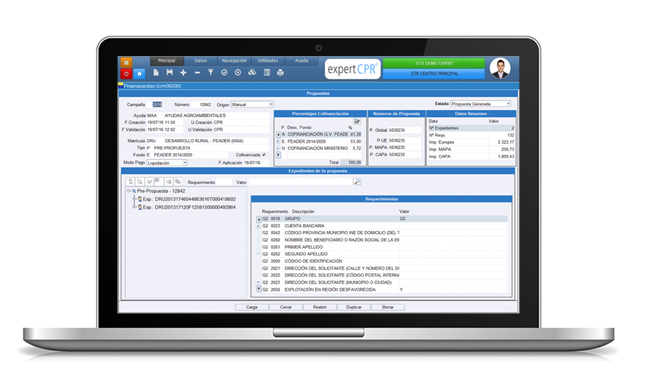This screenshot has height=388, width=650.
Task: Toggle the Cofinanciada checkbox
Action: click(264, 155)
